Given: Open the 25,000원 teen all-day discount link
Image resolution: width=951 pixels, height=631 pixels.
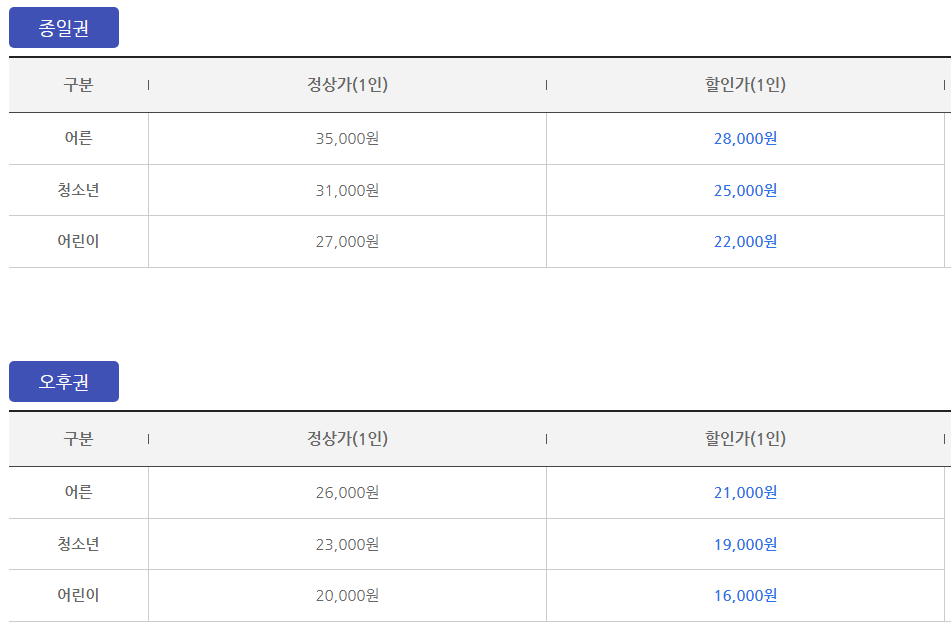Looking at the screenshot, I should pos(744,190).
